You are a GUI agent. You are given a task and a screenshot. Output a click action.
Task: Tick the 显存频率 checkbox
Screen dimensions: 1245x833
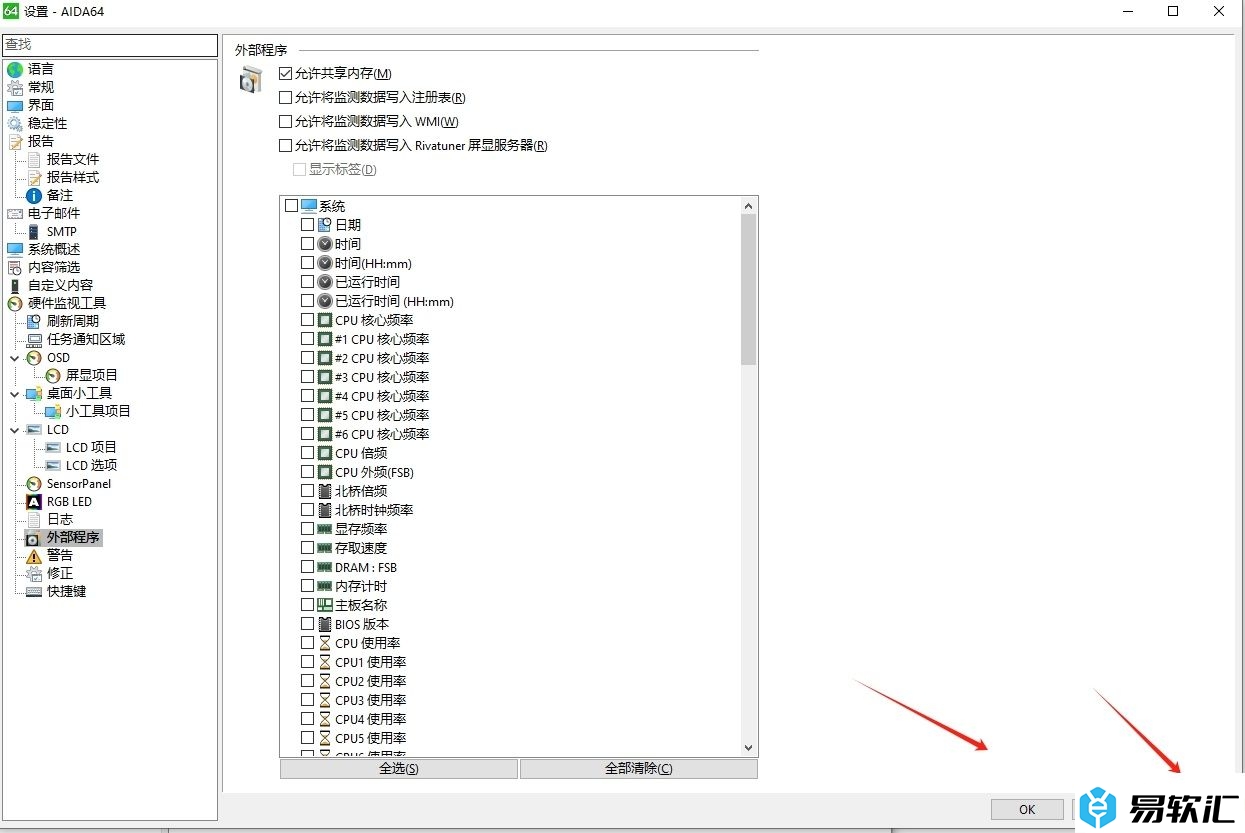click(308, 529)
